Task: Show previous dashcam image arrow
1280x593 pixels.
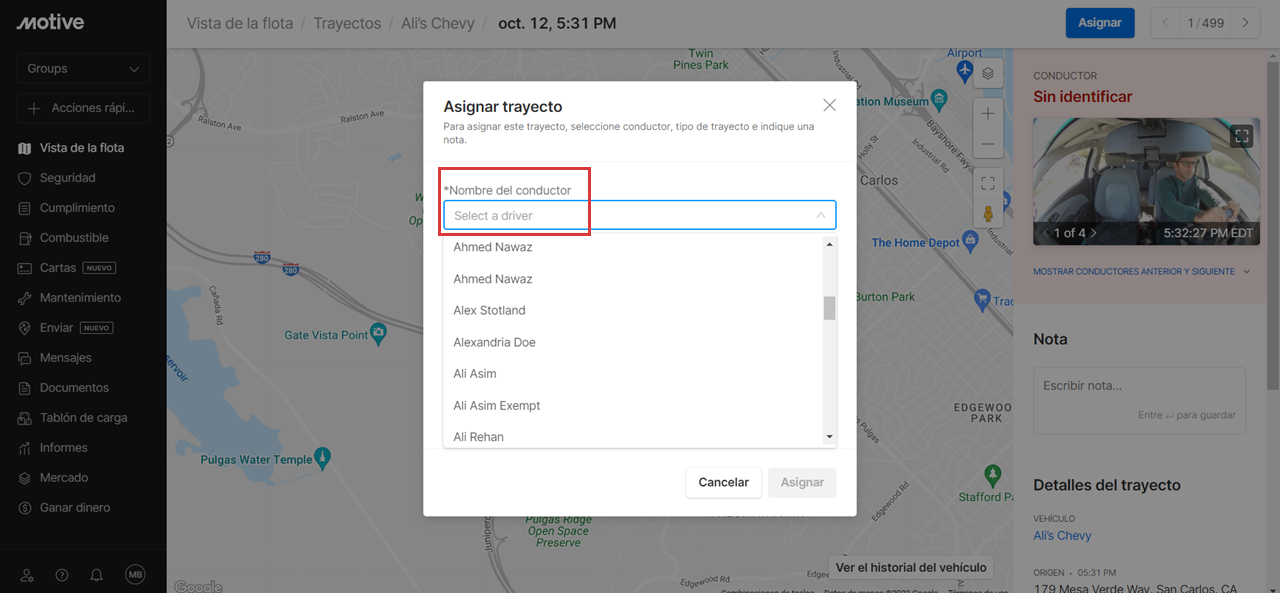Action: 1045,233
